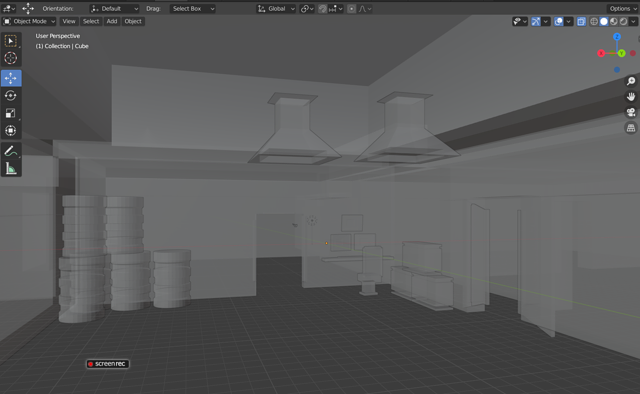Select the Rotate tool
640x394 pixels.
(x=11, y=96)
